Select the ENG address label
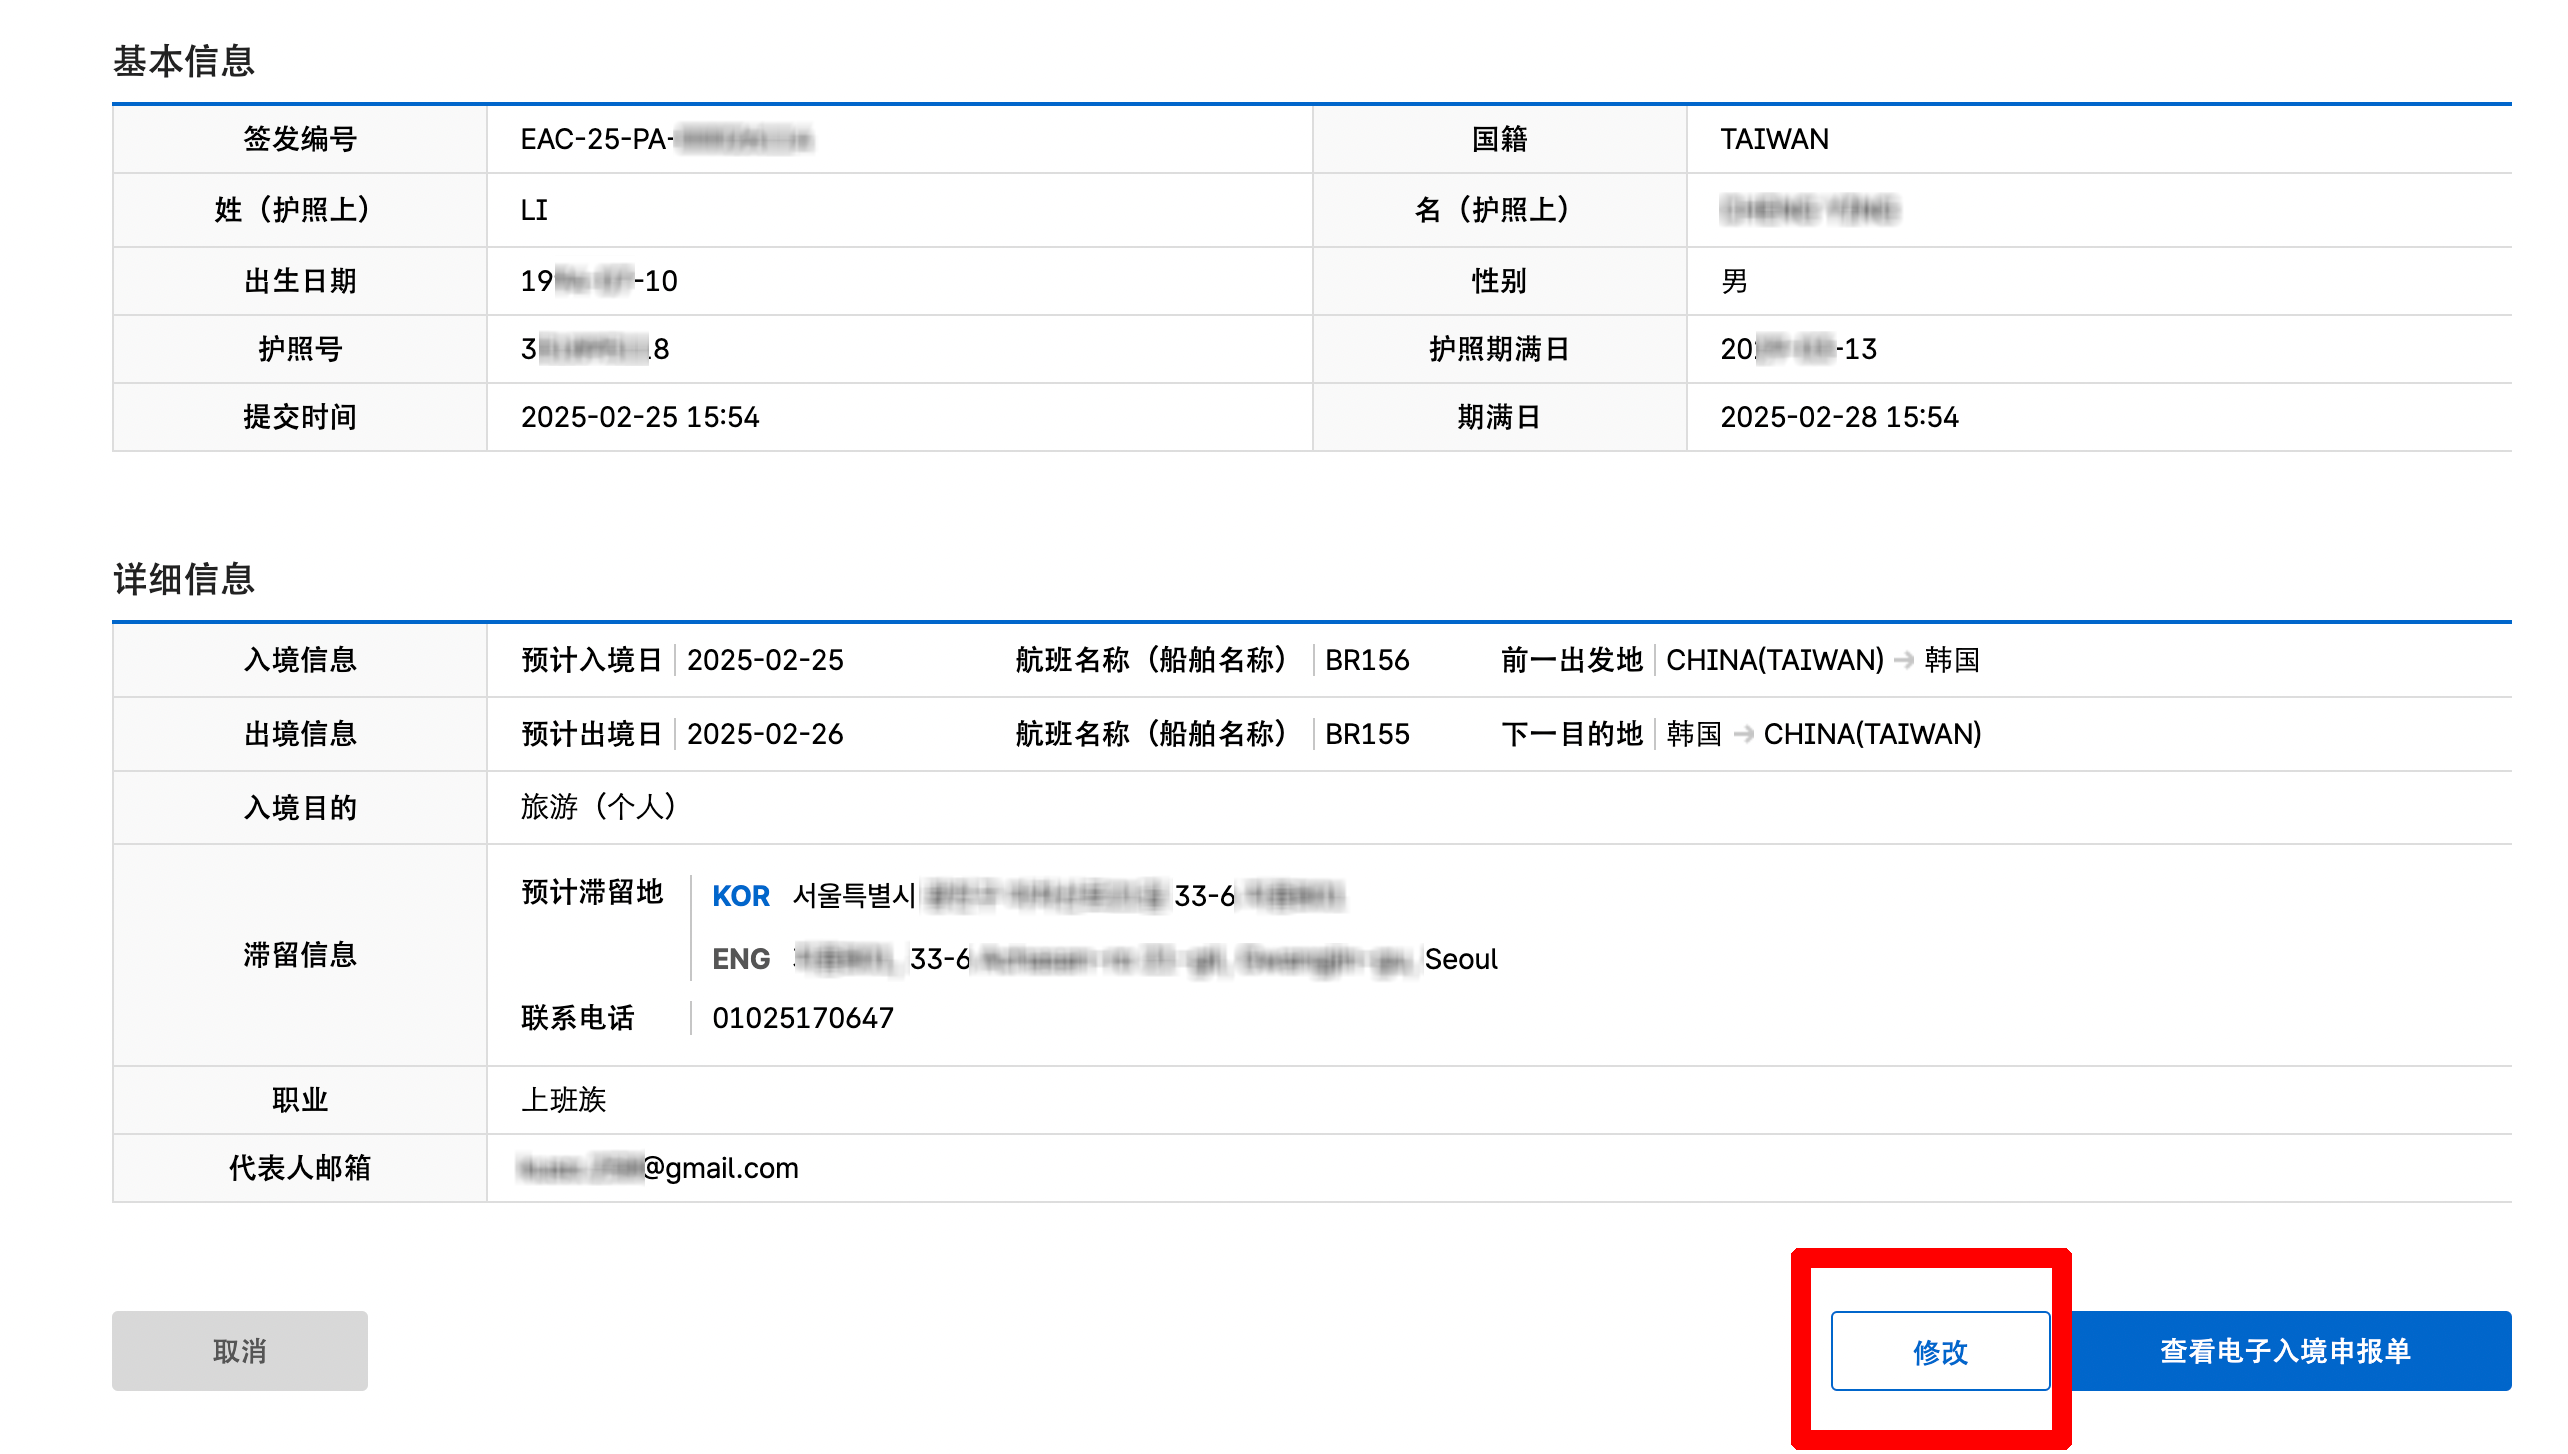2568x1454 pixels. tap(740, 959)
